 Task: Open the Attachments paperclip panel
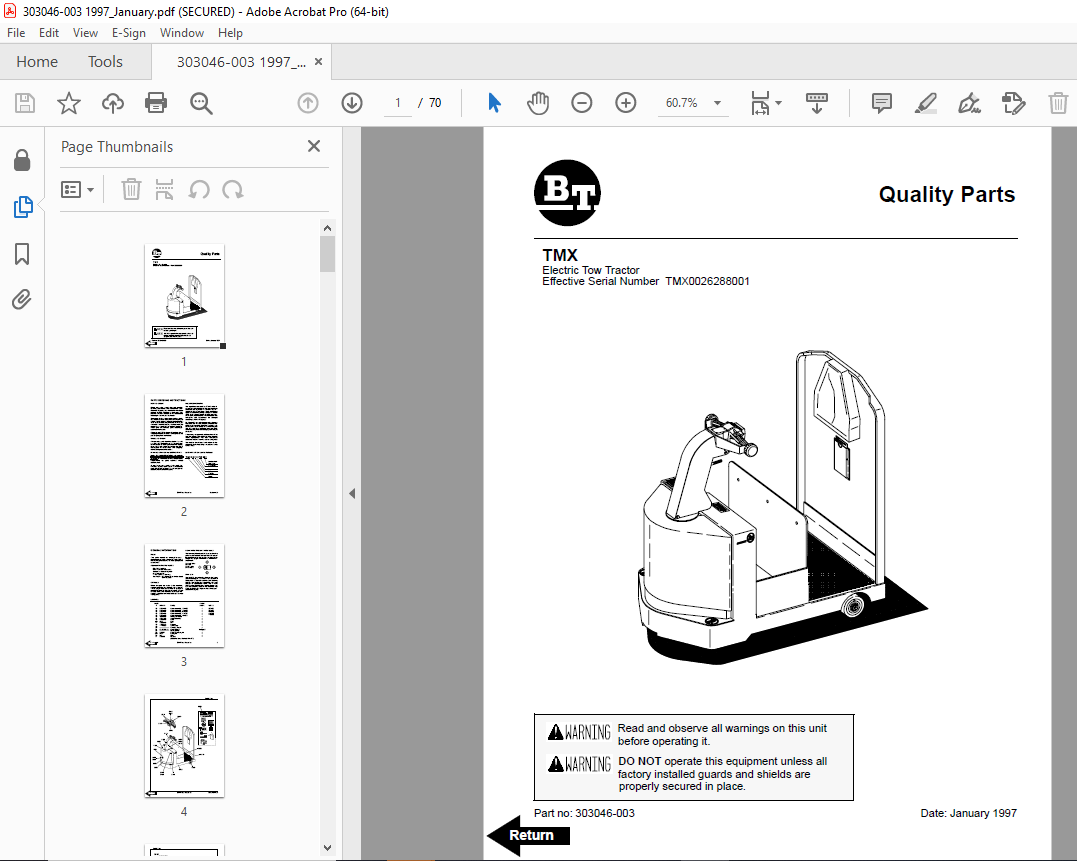point(22,299)
